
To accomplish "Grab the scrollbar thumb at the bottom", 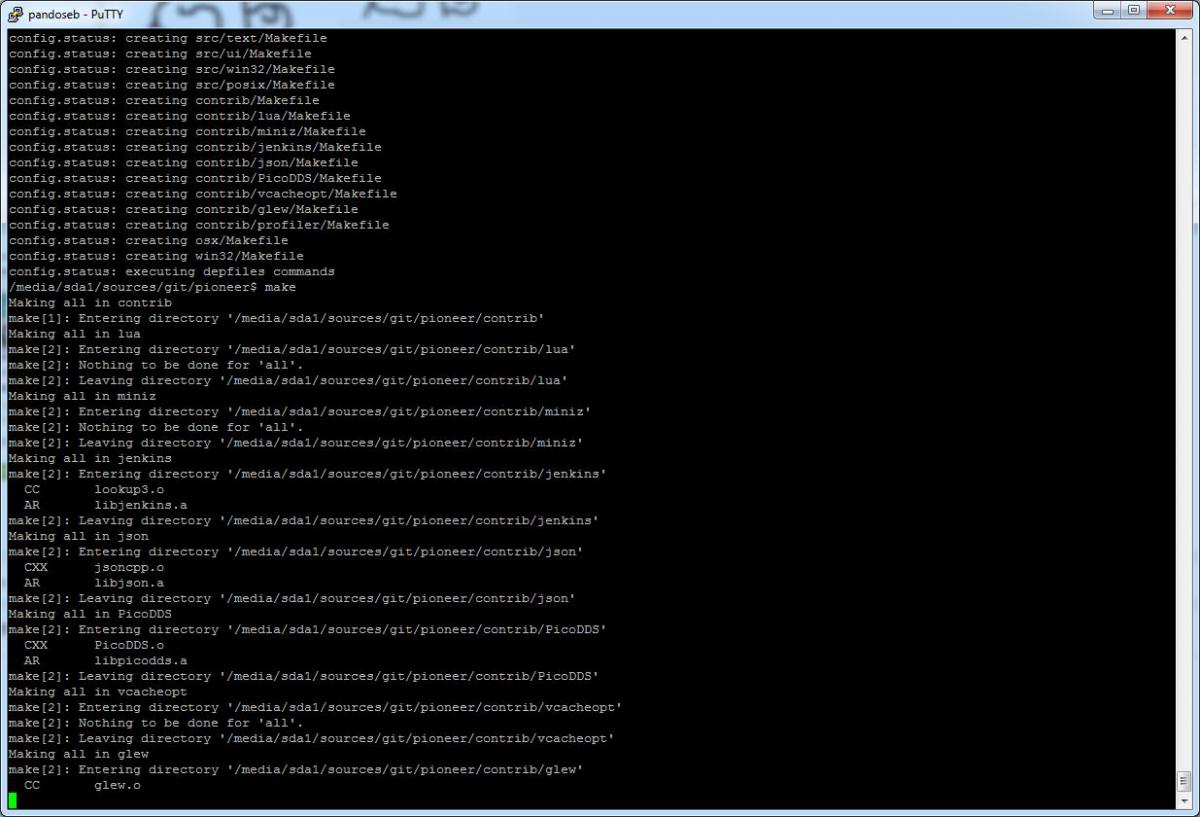I will pos(1184,782).
